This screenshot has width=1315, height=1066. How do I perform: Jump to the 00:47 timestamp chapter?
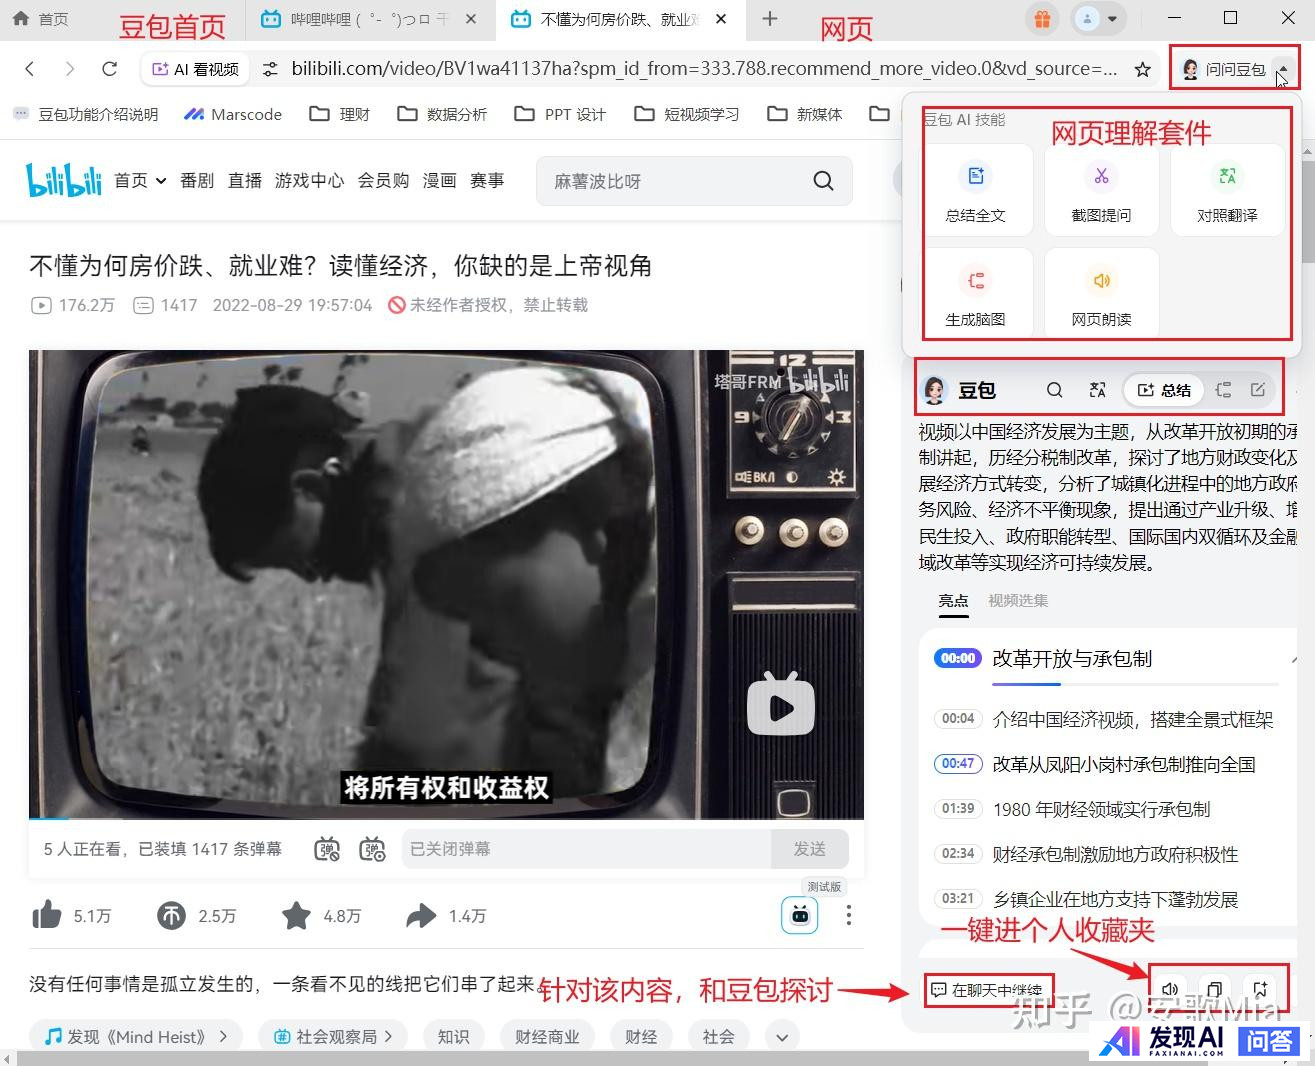pyautogui.click(x=958, y=764)
